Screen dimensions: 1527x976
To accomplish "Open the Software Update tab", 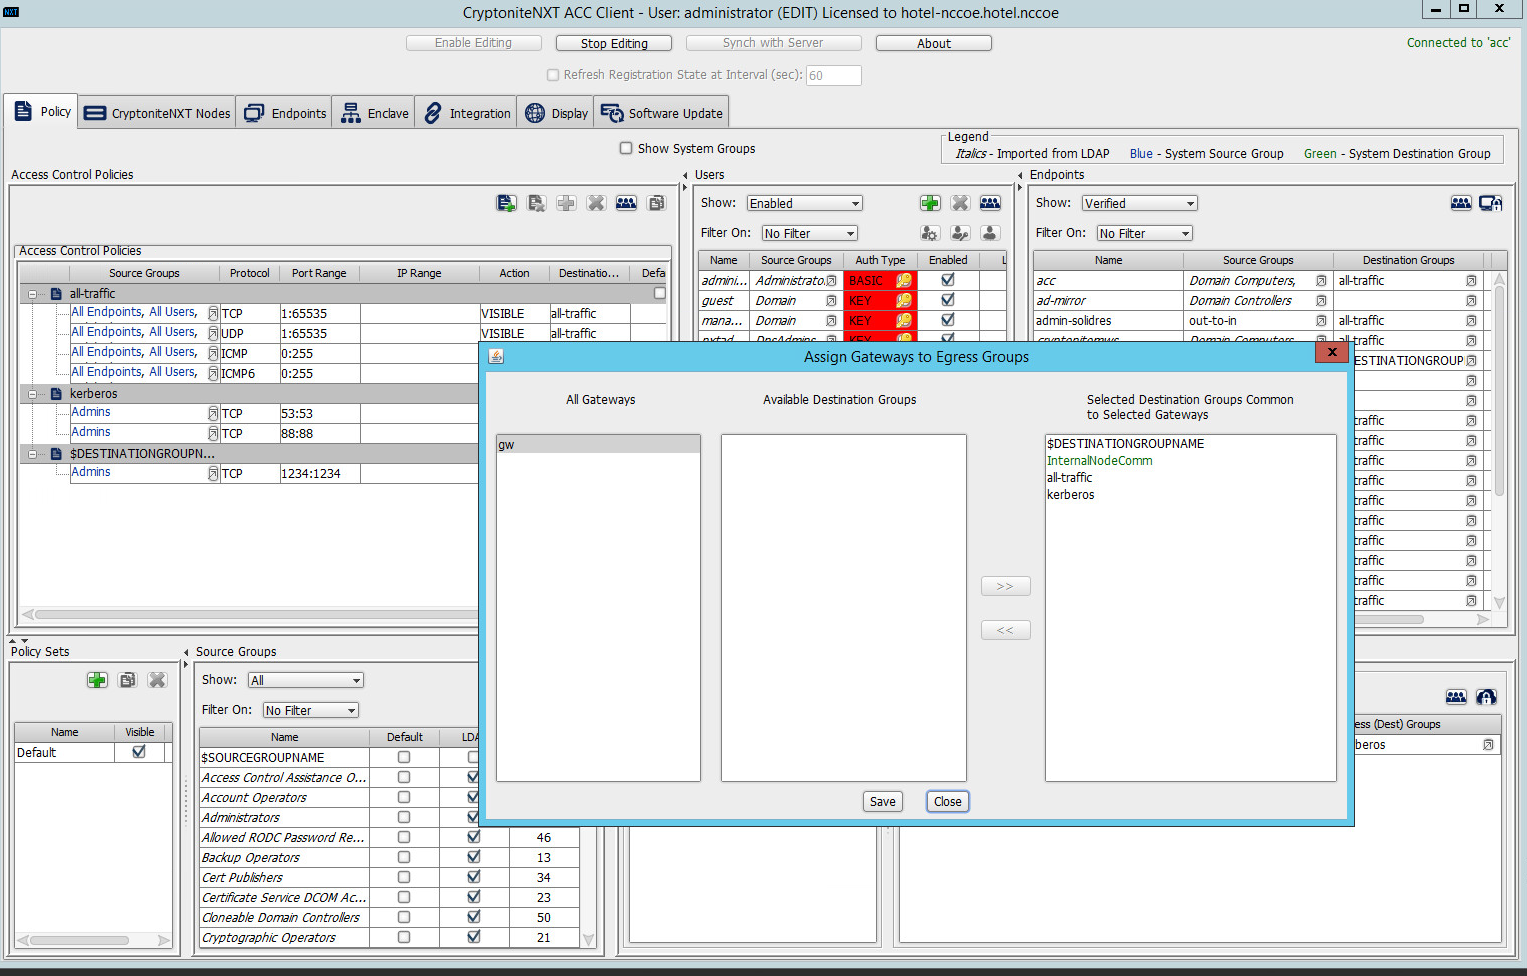I will [662, 113].
